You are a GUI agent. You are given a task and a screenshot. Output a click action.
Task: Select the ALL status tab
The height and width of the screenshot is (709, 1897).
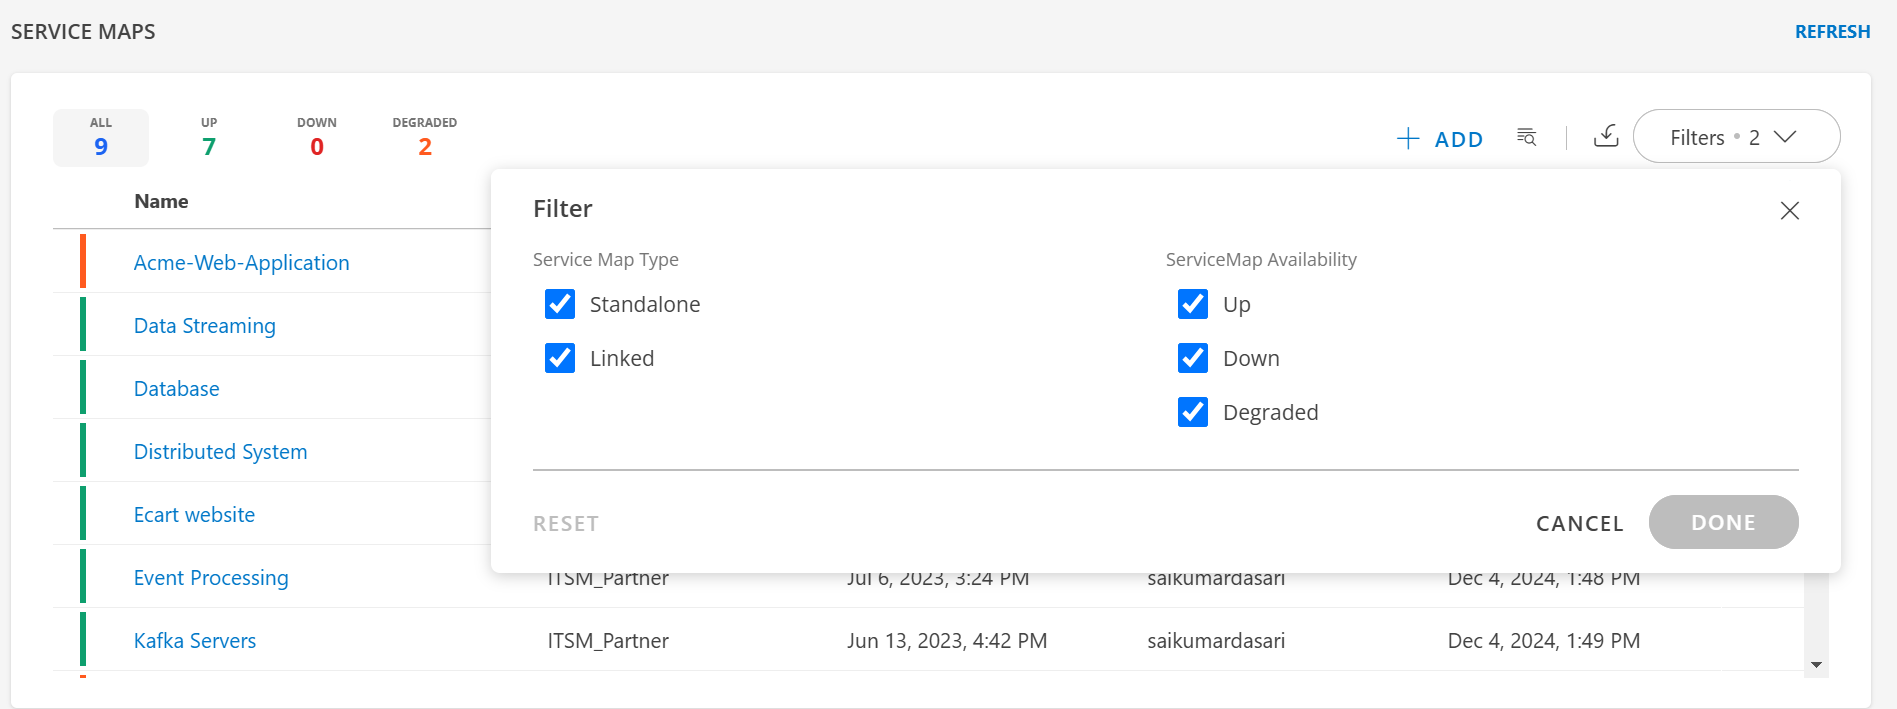coord(101,138)
